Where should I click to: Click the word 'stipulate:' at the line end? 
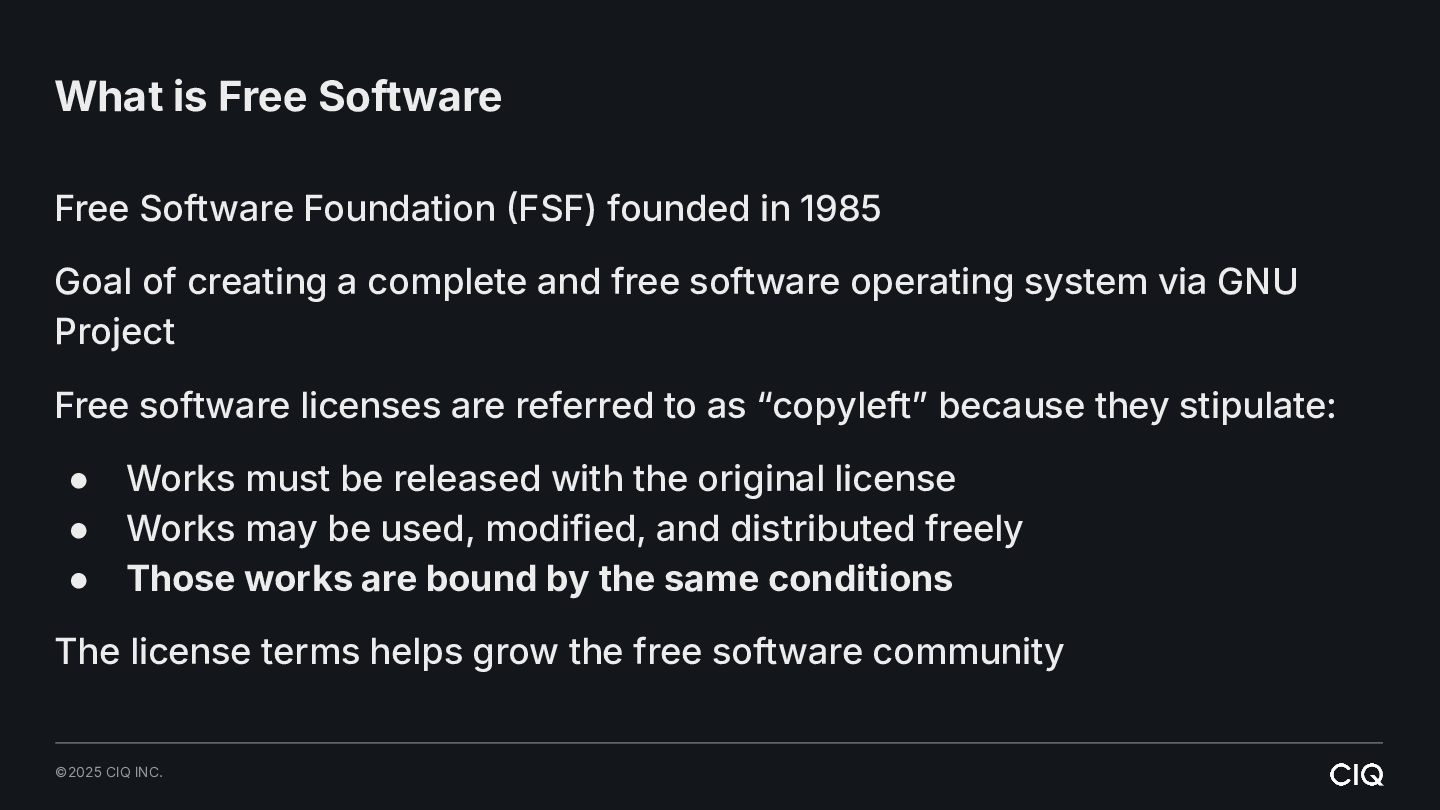1257,405
